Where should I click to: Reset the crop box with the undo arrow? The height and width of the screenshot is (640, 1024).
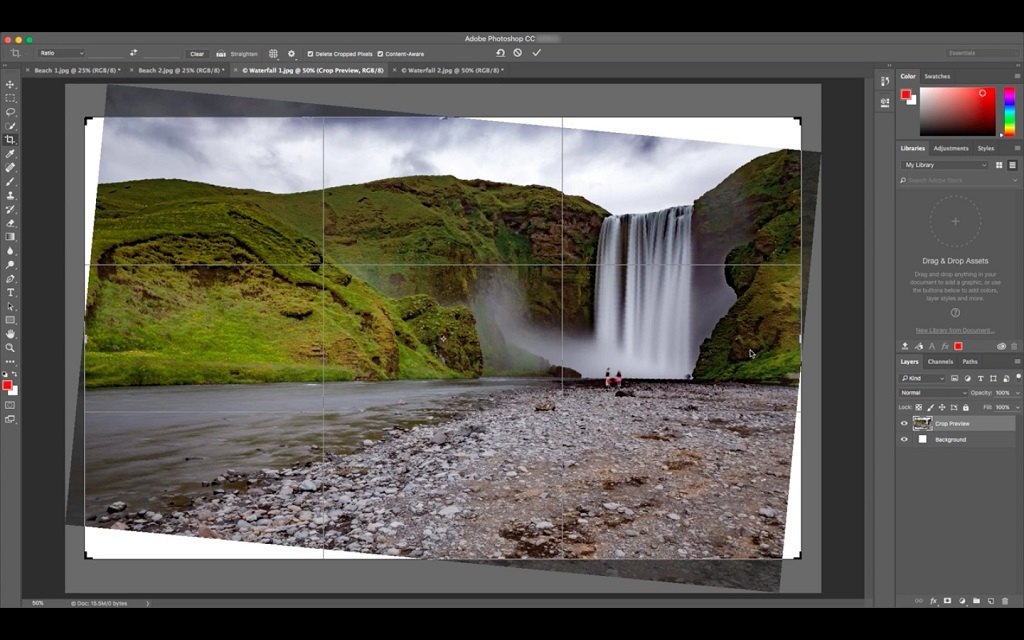point(500,53)
